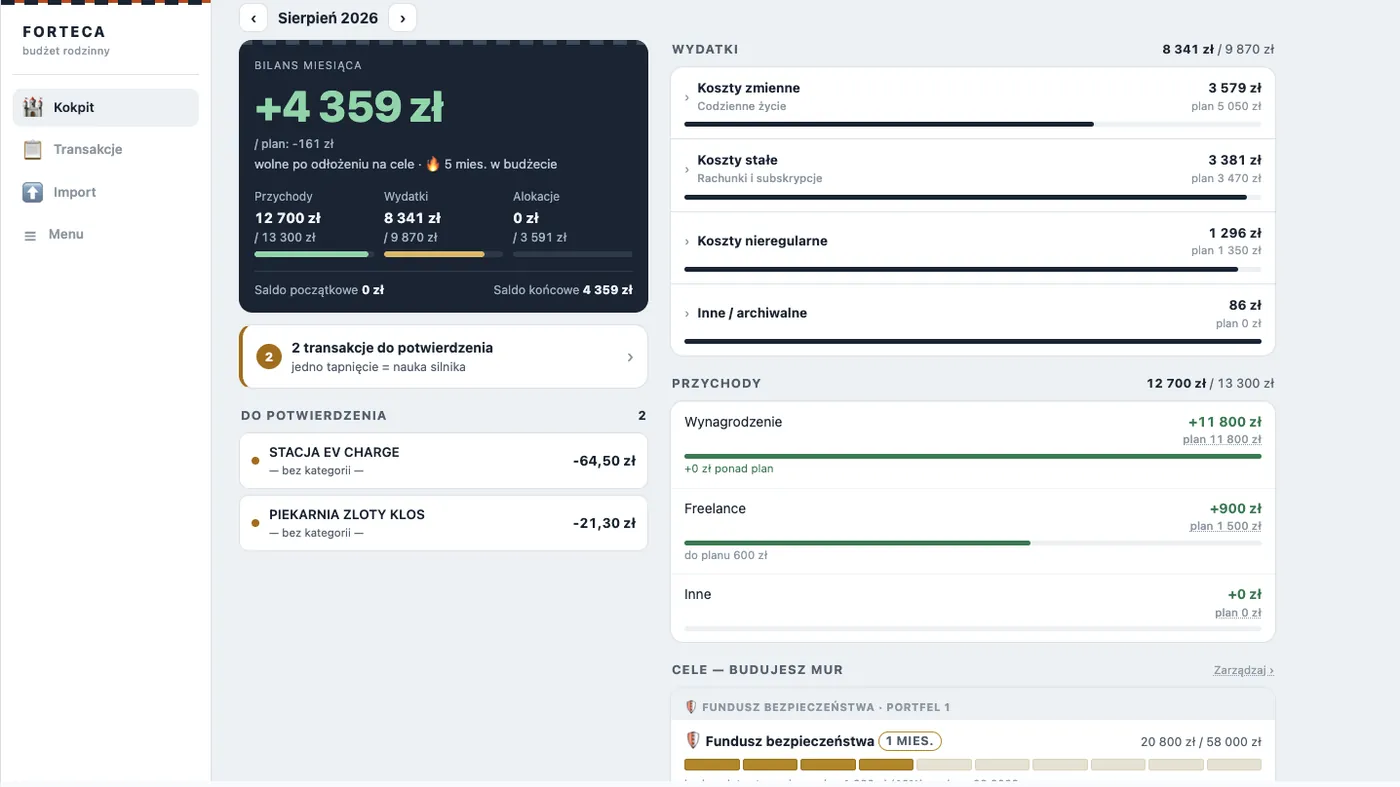1400x787 pixels.
Task: Open STACJA EV CHARGE transaction
Action: click(x=443, y=461)
